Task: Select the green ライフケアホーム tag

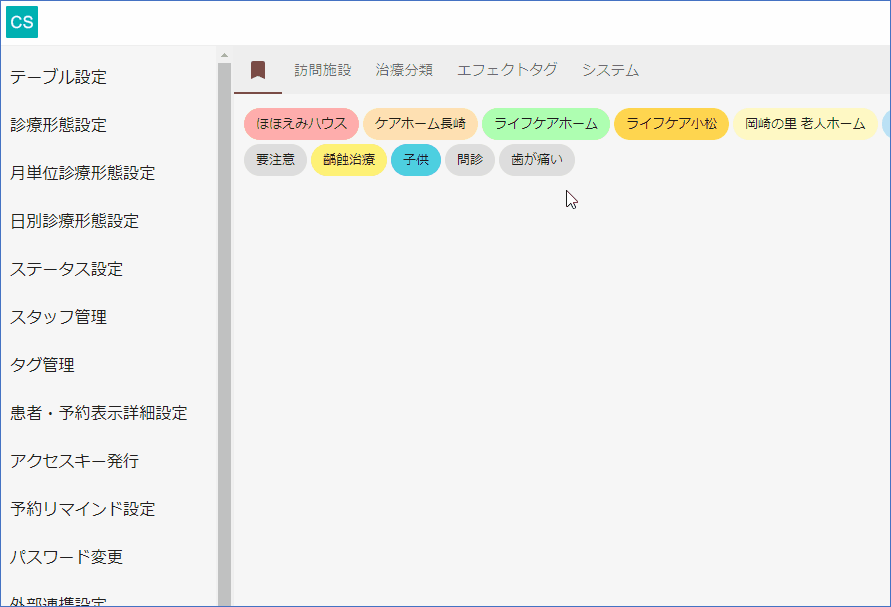Action: click(546, 124)
